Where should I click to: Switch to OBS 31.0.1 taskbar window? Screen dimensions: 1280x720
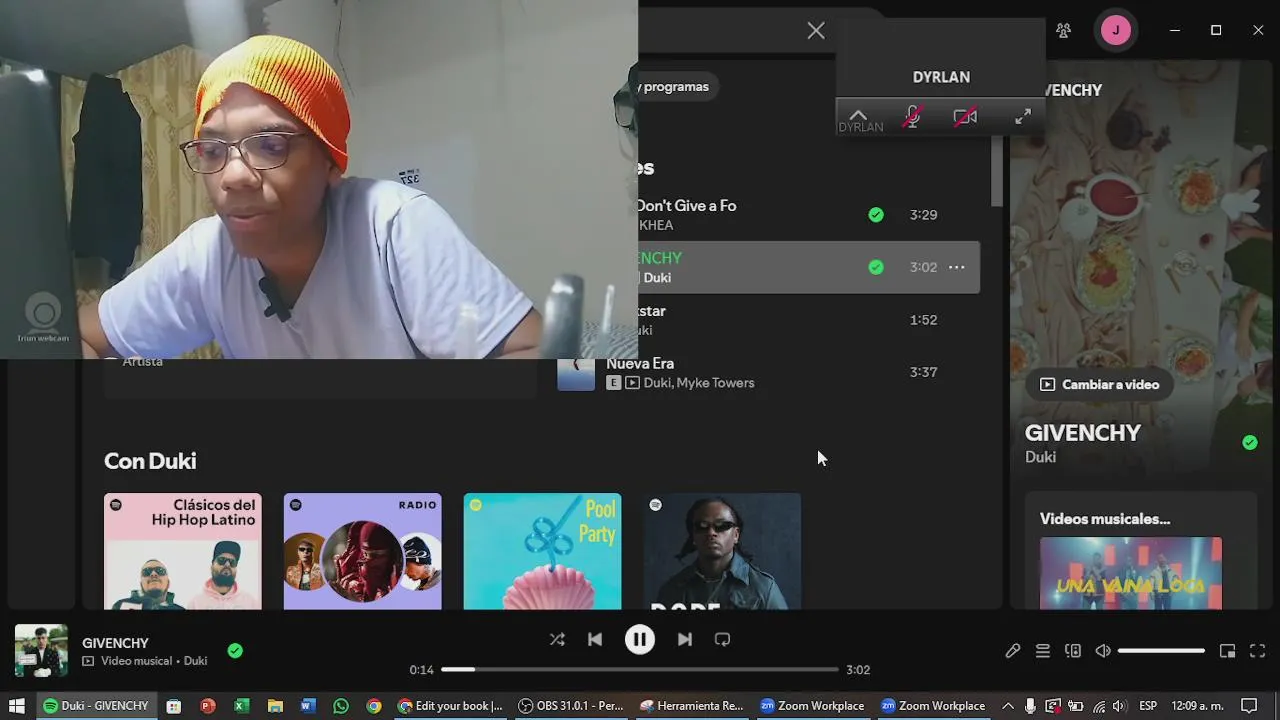tap(571, 706)
